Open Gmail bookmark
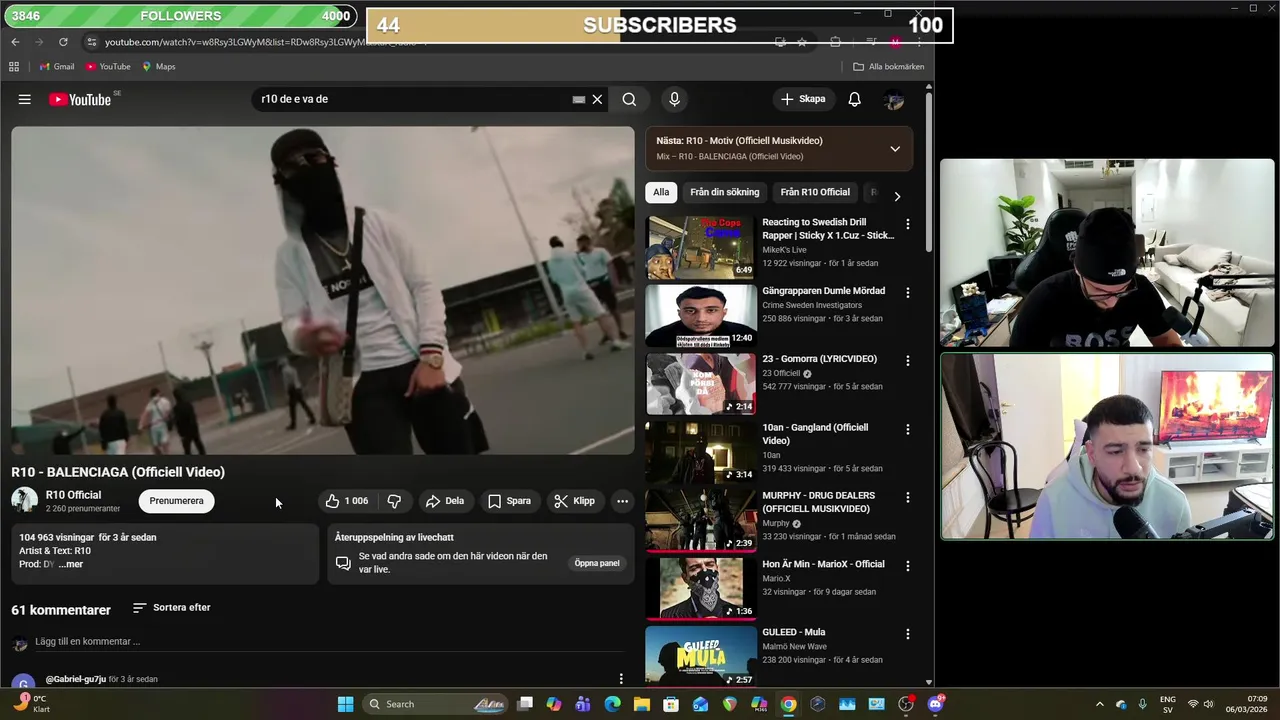The height and width of the screenshot is (720, 1280). 56,67
